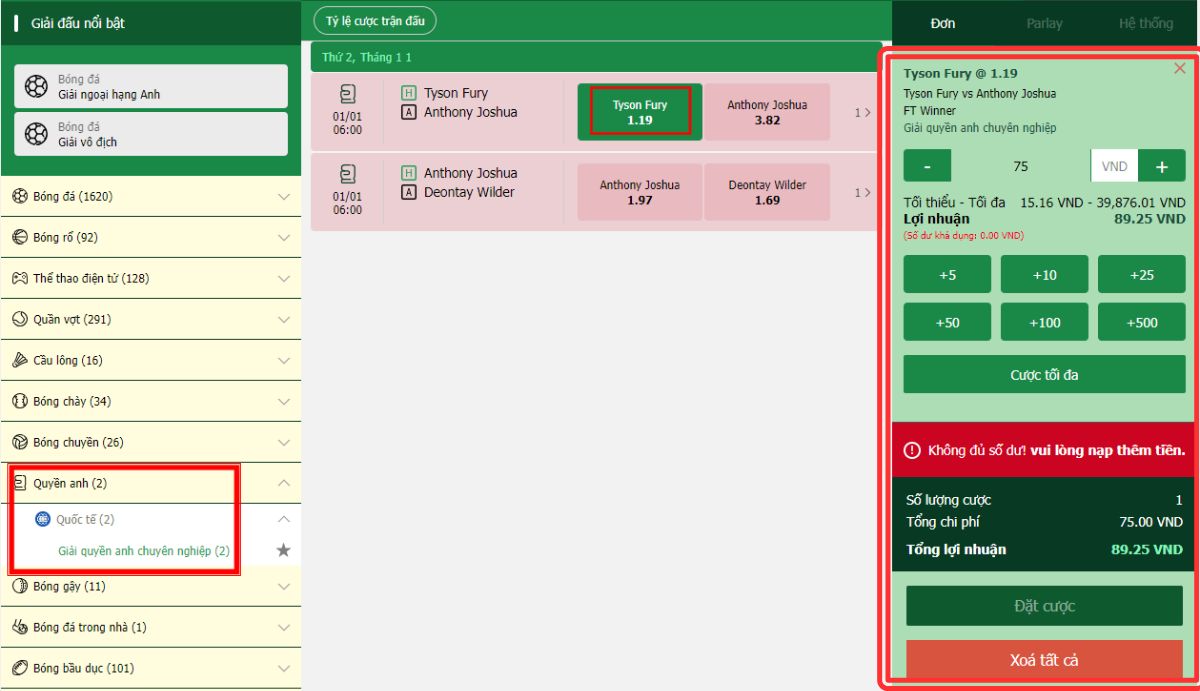Open more markets arrow for Fury vs Joshua
Screen dimensions: 1200x691
pyautogui.click(x=861, y=113)
